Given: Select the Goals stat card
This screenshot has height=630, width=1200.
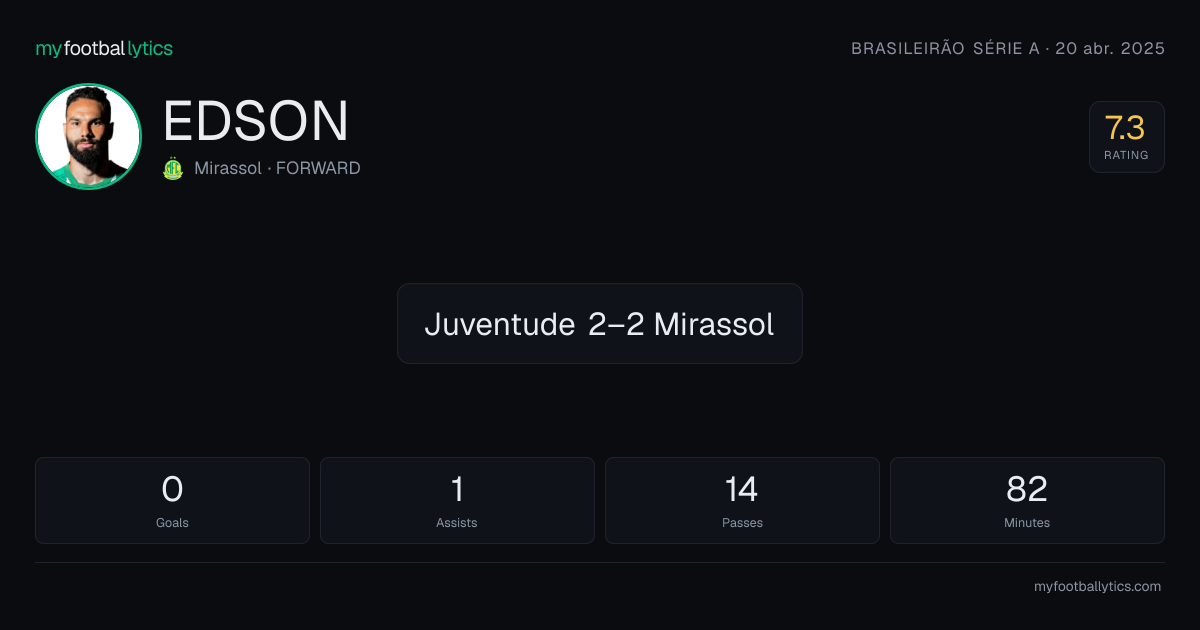Looking at the screenshot, I should pos(172,500).
